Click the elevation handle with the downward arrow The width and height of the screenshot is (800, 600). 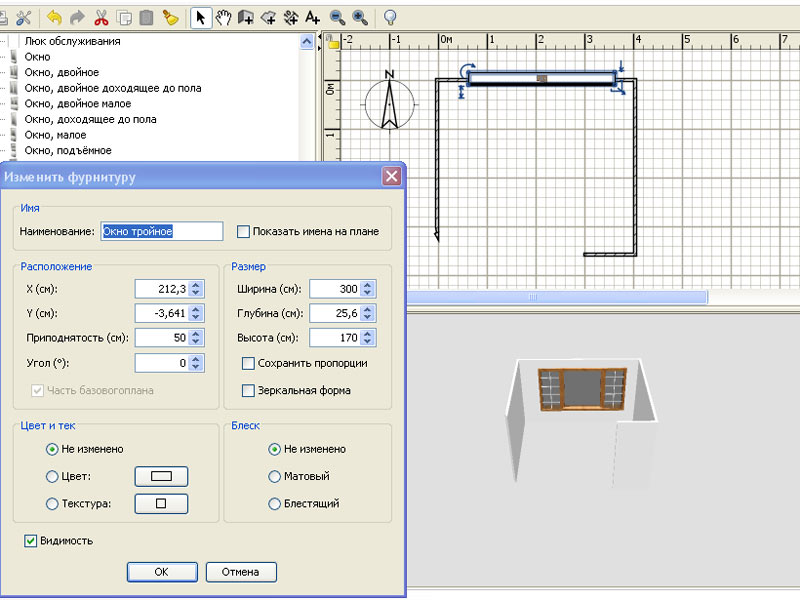(x=621, y=66)
